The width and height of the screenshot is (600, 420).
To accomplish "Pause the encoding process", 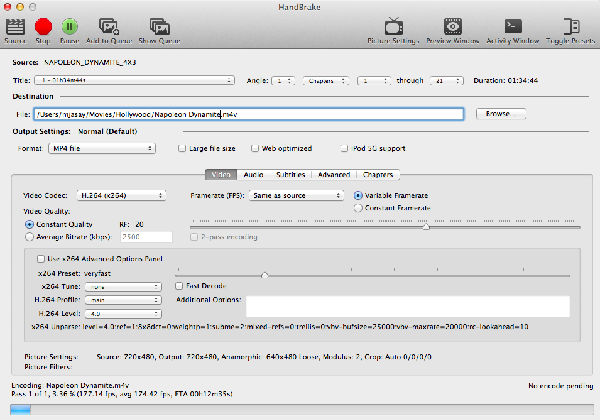I will (x=69, y=27).
